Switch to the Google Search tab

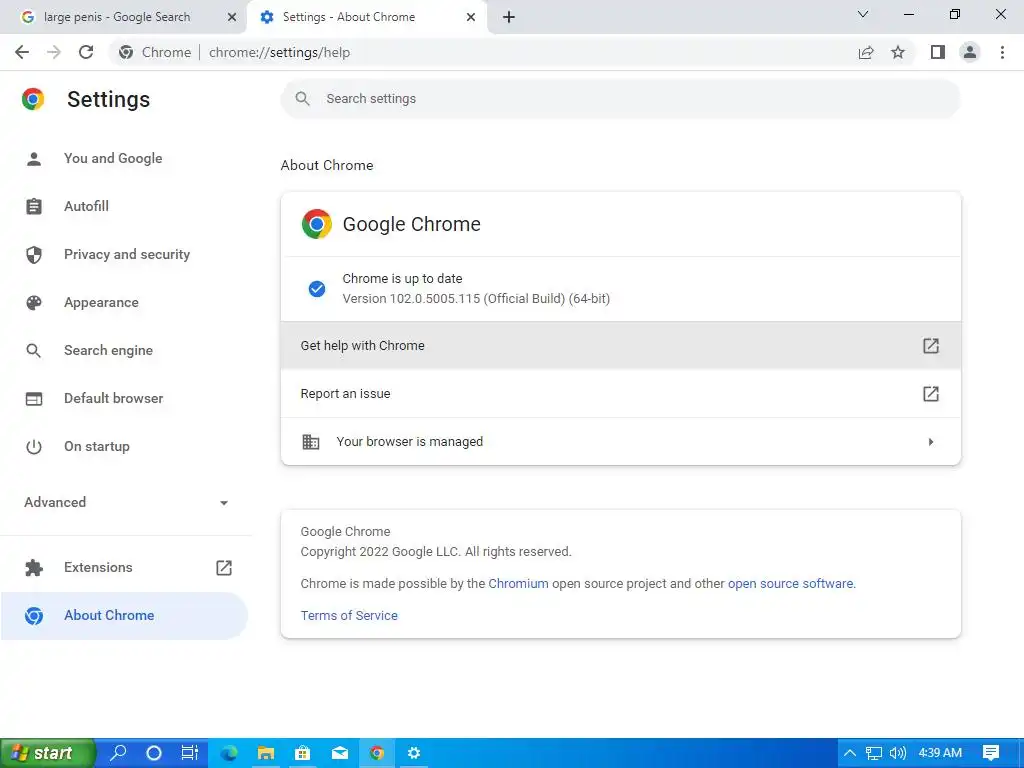pyautogui.click(x=118, y=17)
